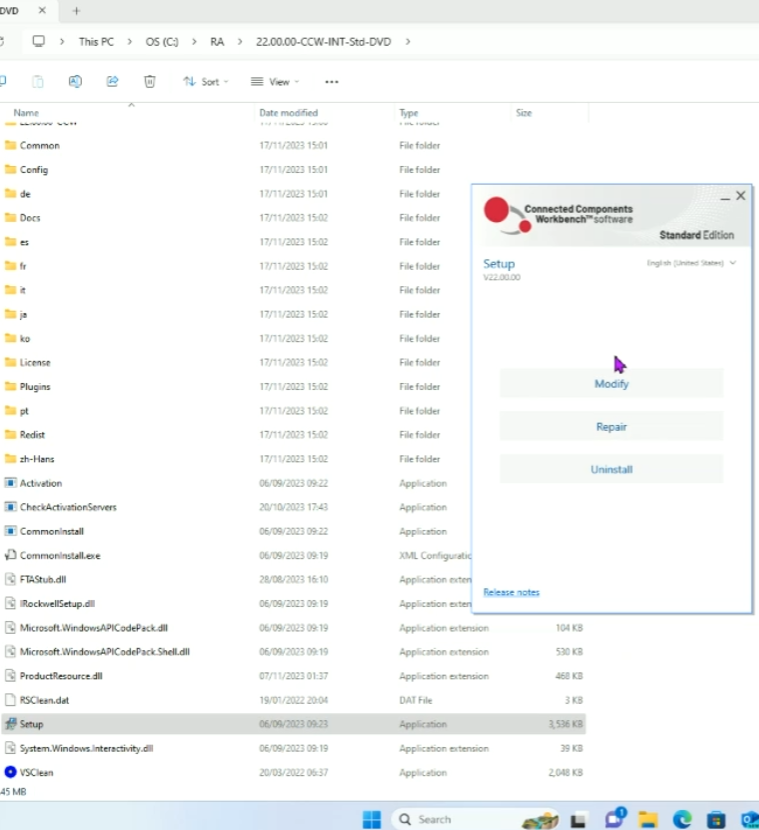This screenshot has height=830, width=759.
Task: Click the Repair button in Setup
Action: 611,426
